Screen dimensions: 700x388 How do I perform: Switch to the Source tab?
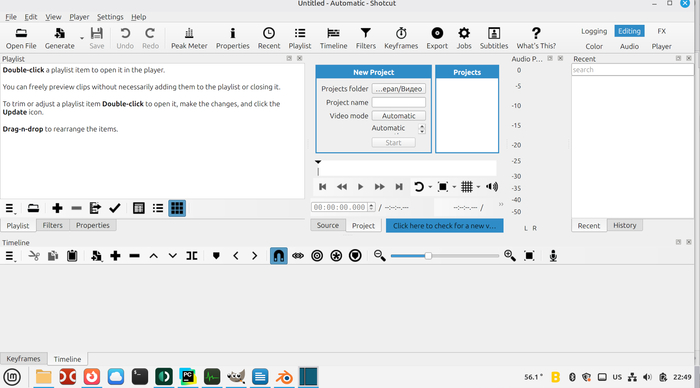(x=328, y=225)
